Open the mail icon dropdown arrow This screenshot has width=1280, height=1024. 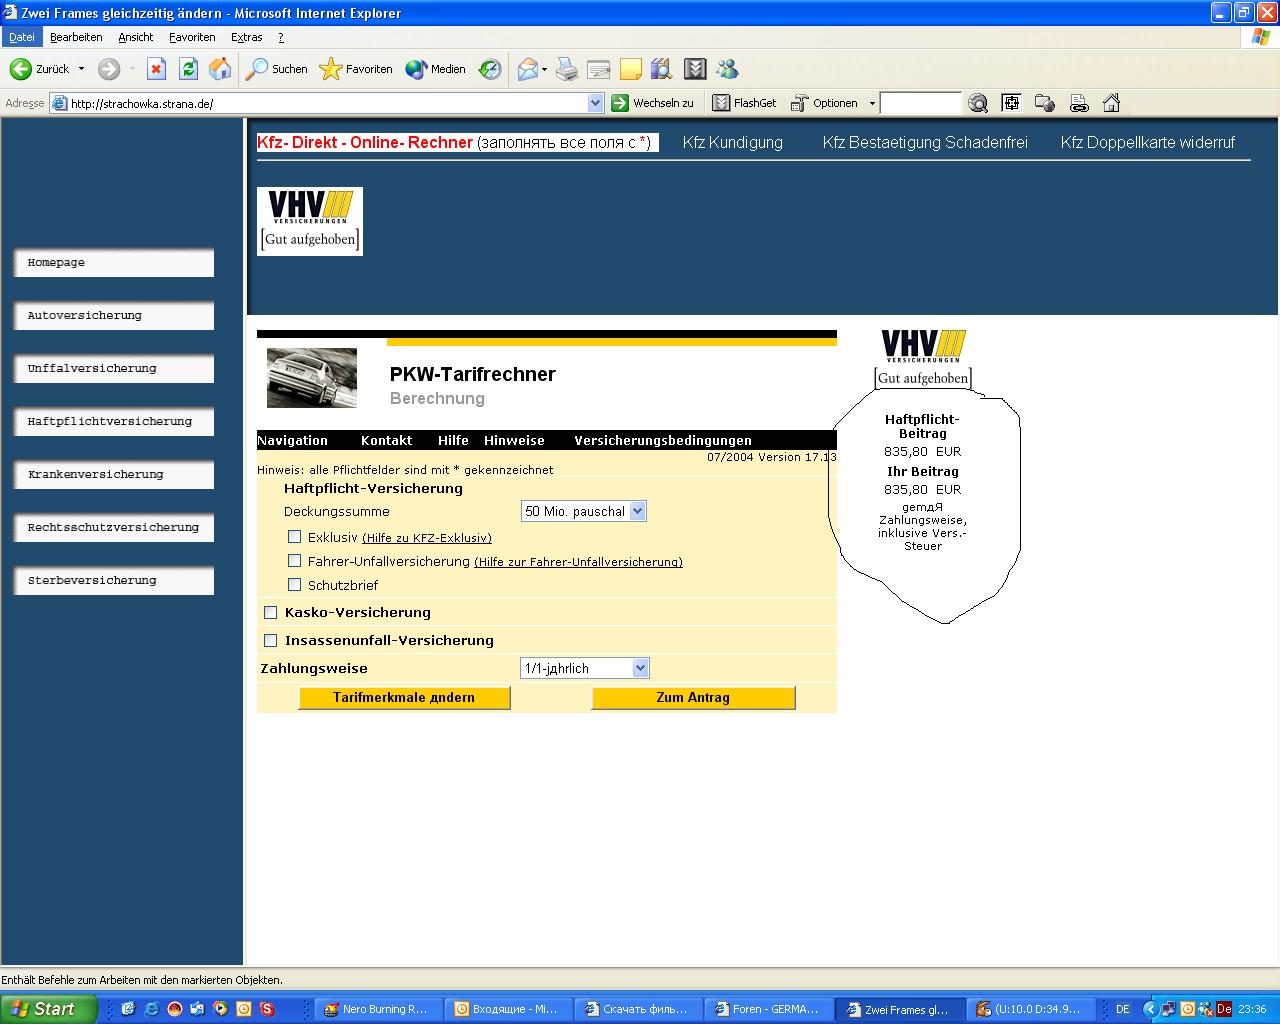click(544, 69)
